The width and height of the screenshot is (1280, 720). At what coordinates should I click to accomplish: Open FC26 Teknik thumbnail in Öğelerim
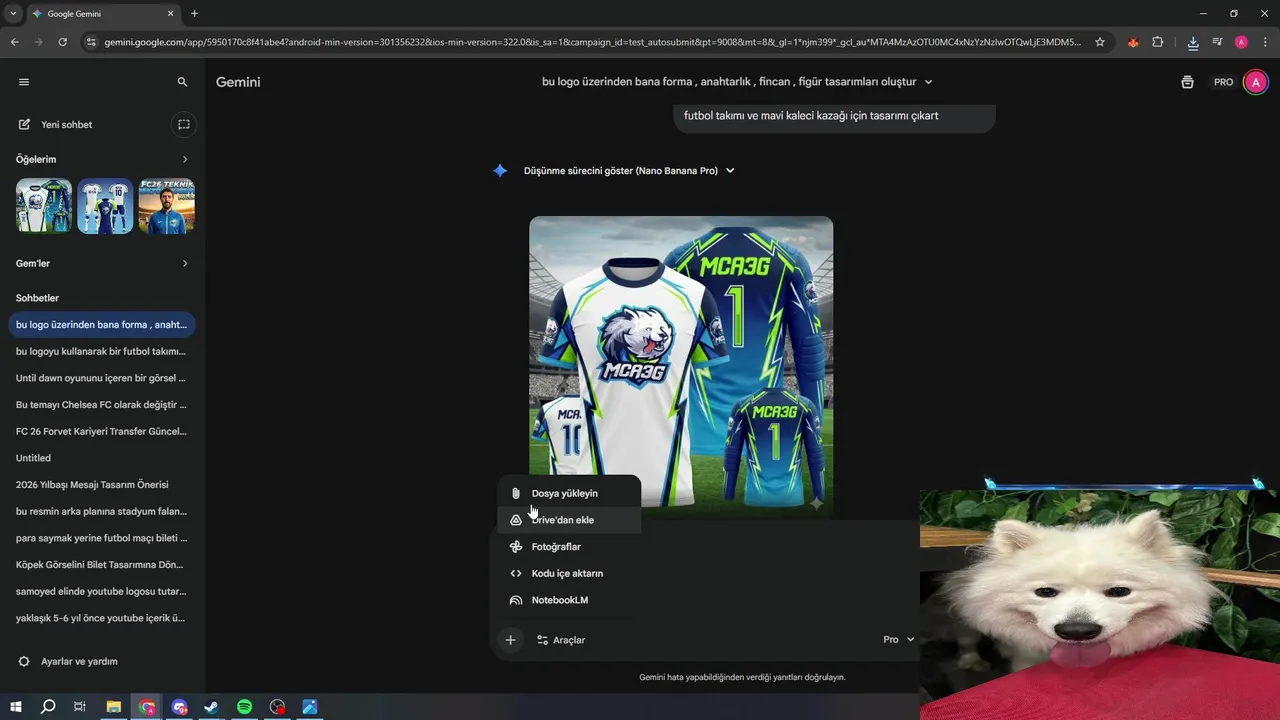tap(167, 206)
